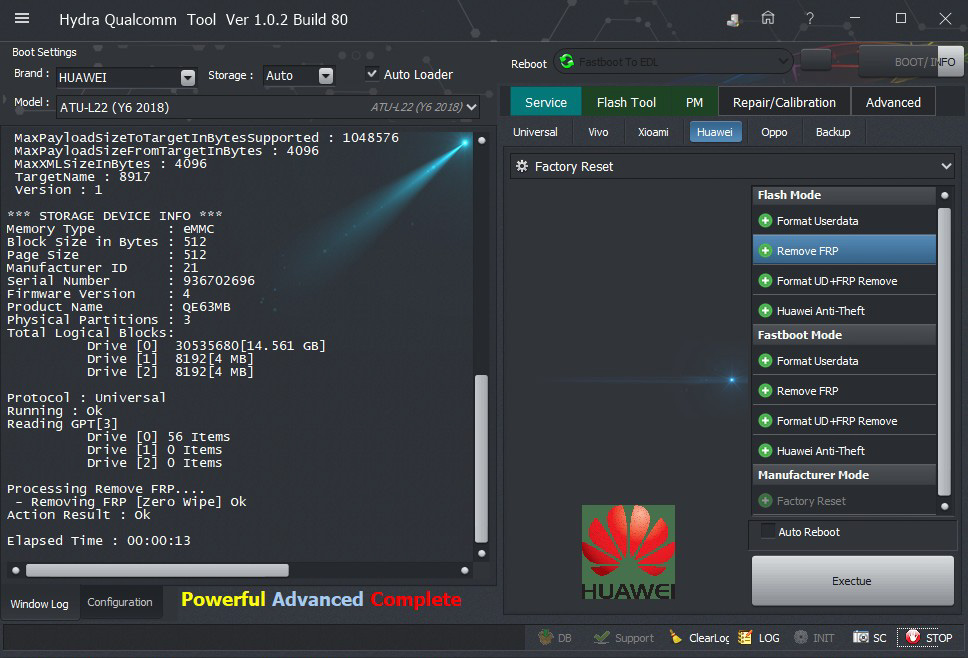
Task: Click the user account icon in title bar
Action: pyautogui.click(x=734, y=20)
